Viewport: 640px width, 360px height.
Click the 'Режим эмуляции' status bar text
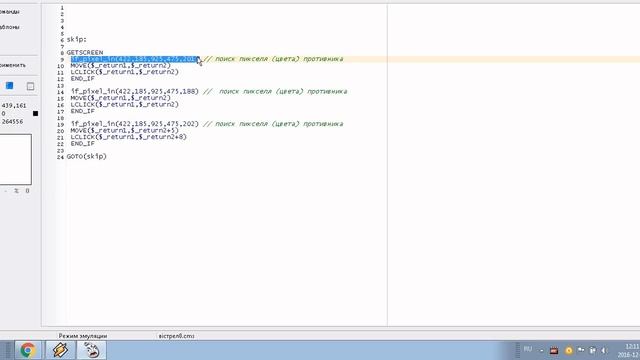pos(83,336)
